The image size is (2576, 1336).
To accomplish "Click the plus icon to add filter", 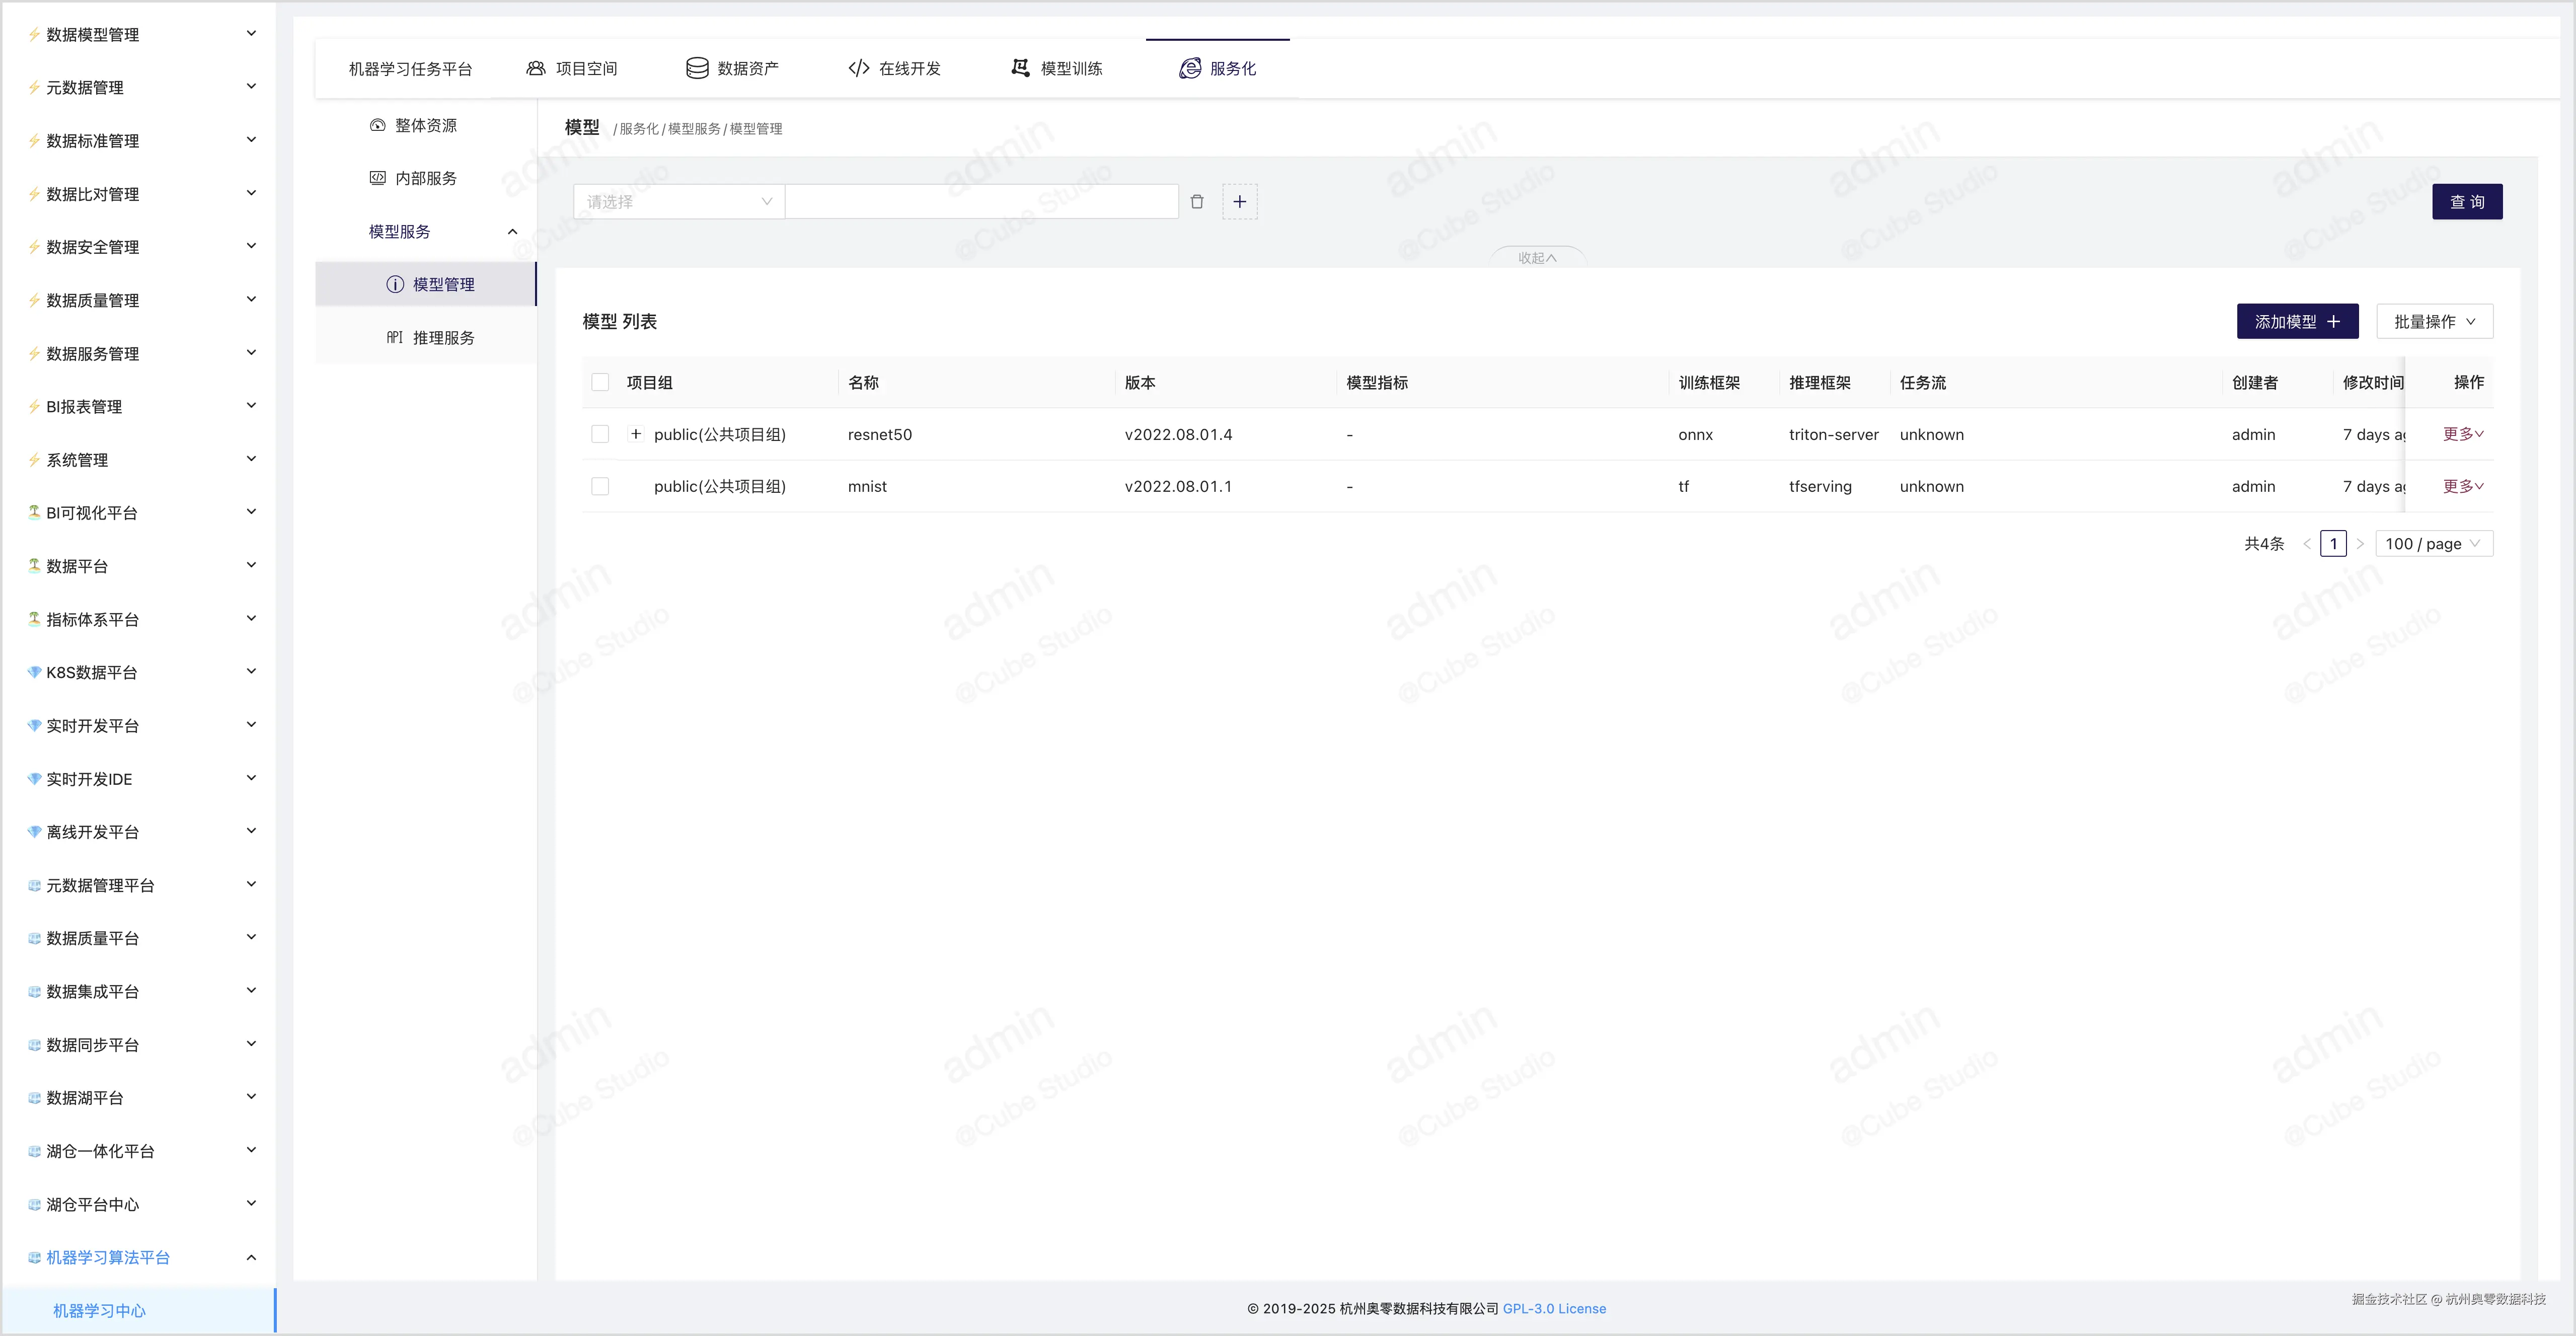I will (1239, 202).
